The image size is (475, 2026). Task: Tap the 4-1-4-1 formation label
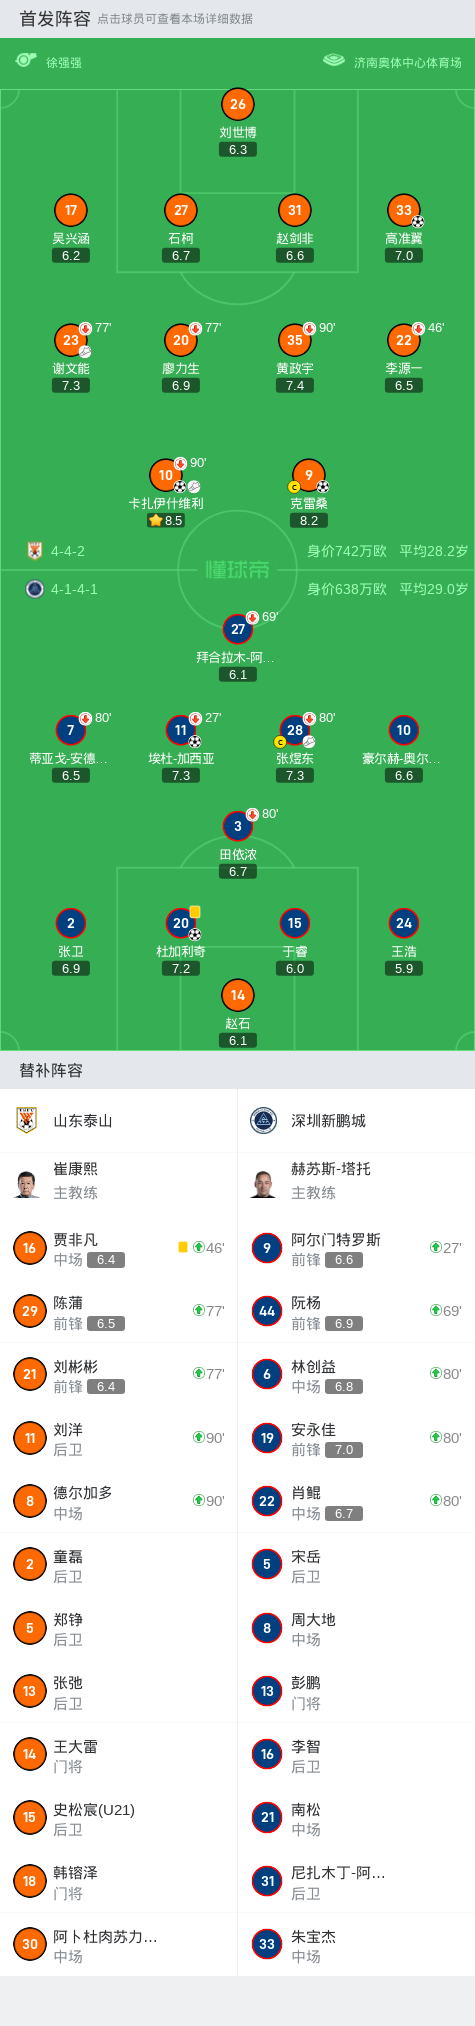(74, 589)
